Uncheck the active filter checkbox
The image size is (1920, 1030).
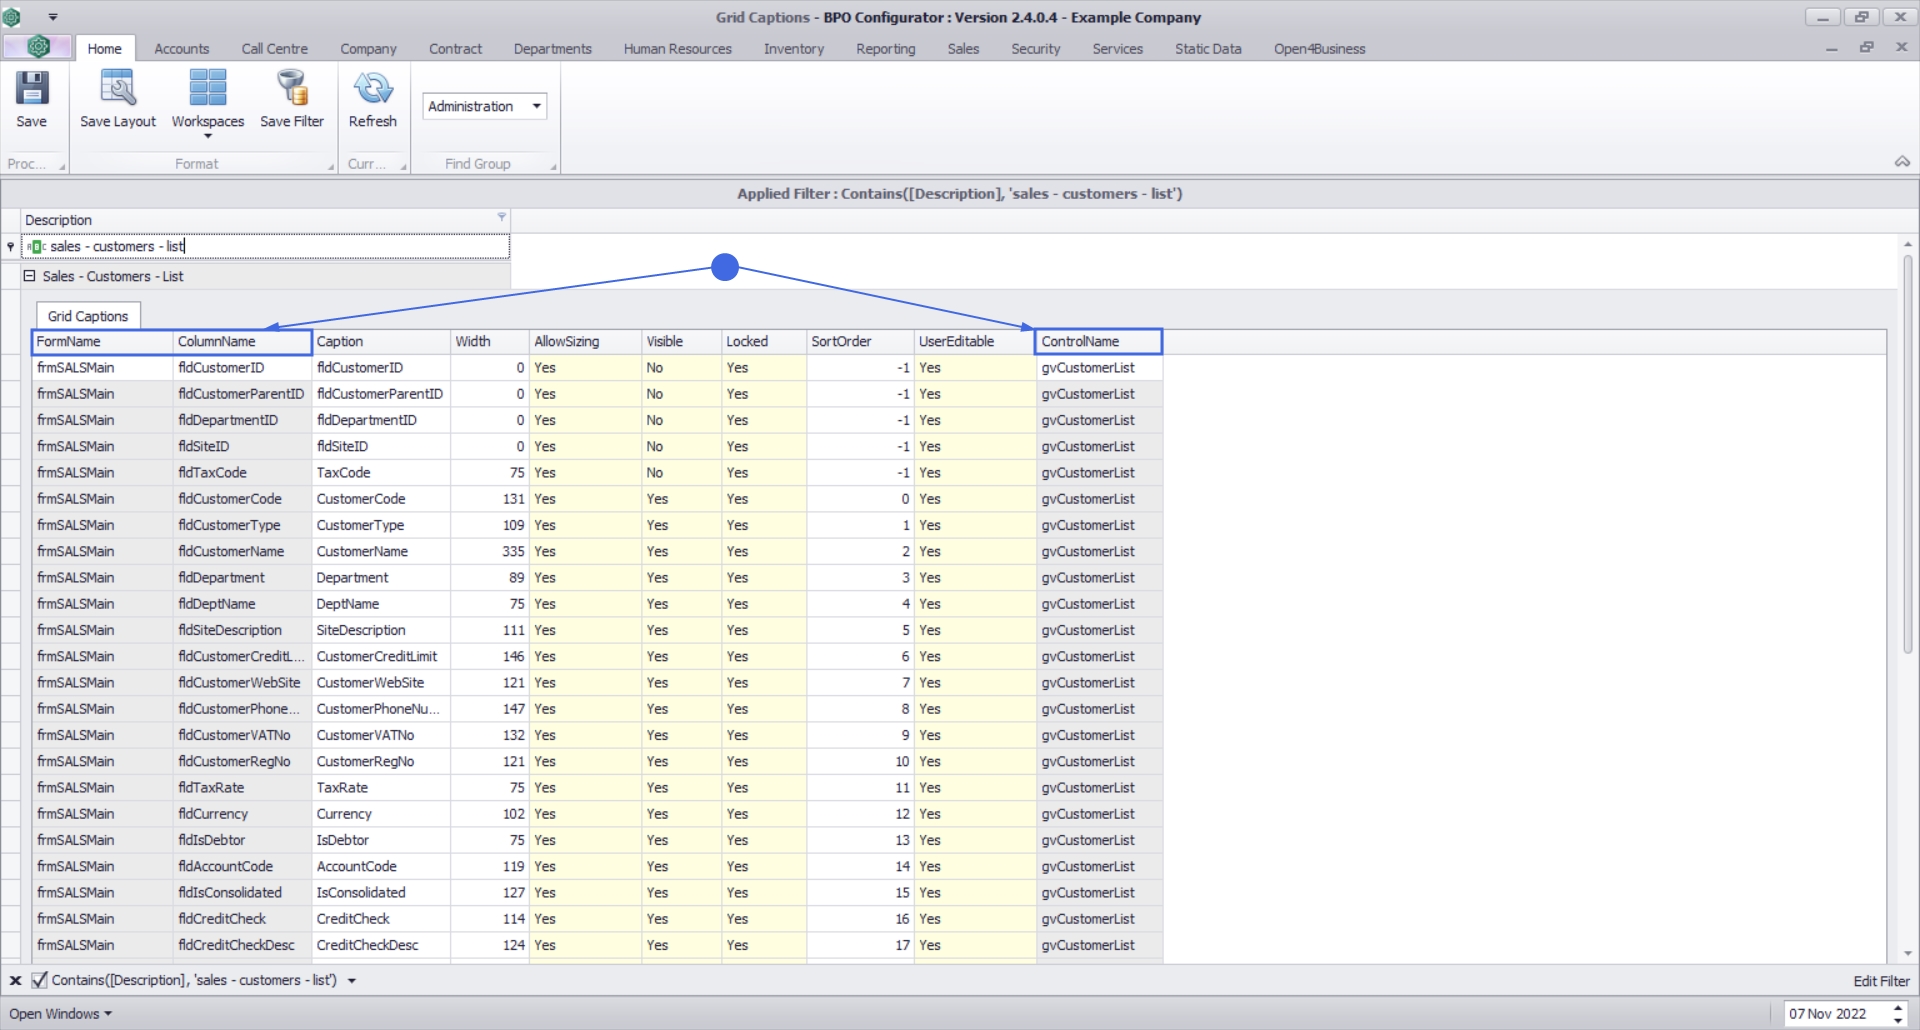40,981
